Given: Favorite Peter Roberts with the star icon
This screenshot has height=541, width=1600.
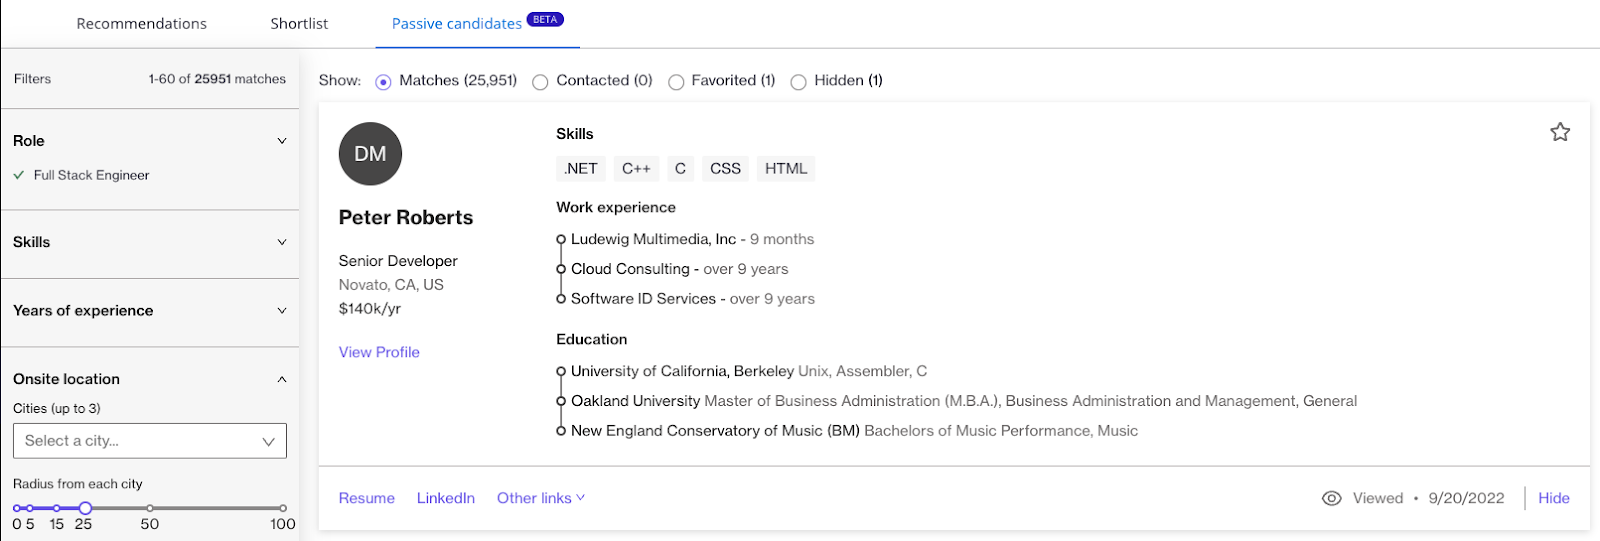Looking at the screenshot, I should click(x=1560, y=132).
